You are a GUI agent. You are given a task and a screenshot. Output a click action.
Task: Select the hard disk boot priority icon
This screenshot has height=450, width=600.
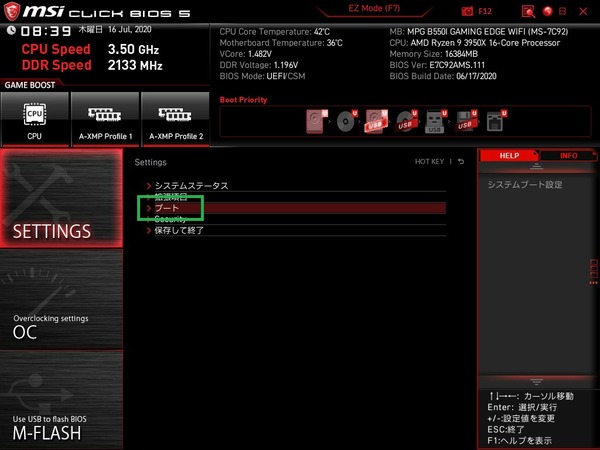[x=317, y=121]
